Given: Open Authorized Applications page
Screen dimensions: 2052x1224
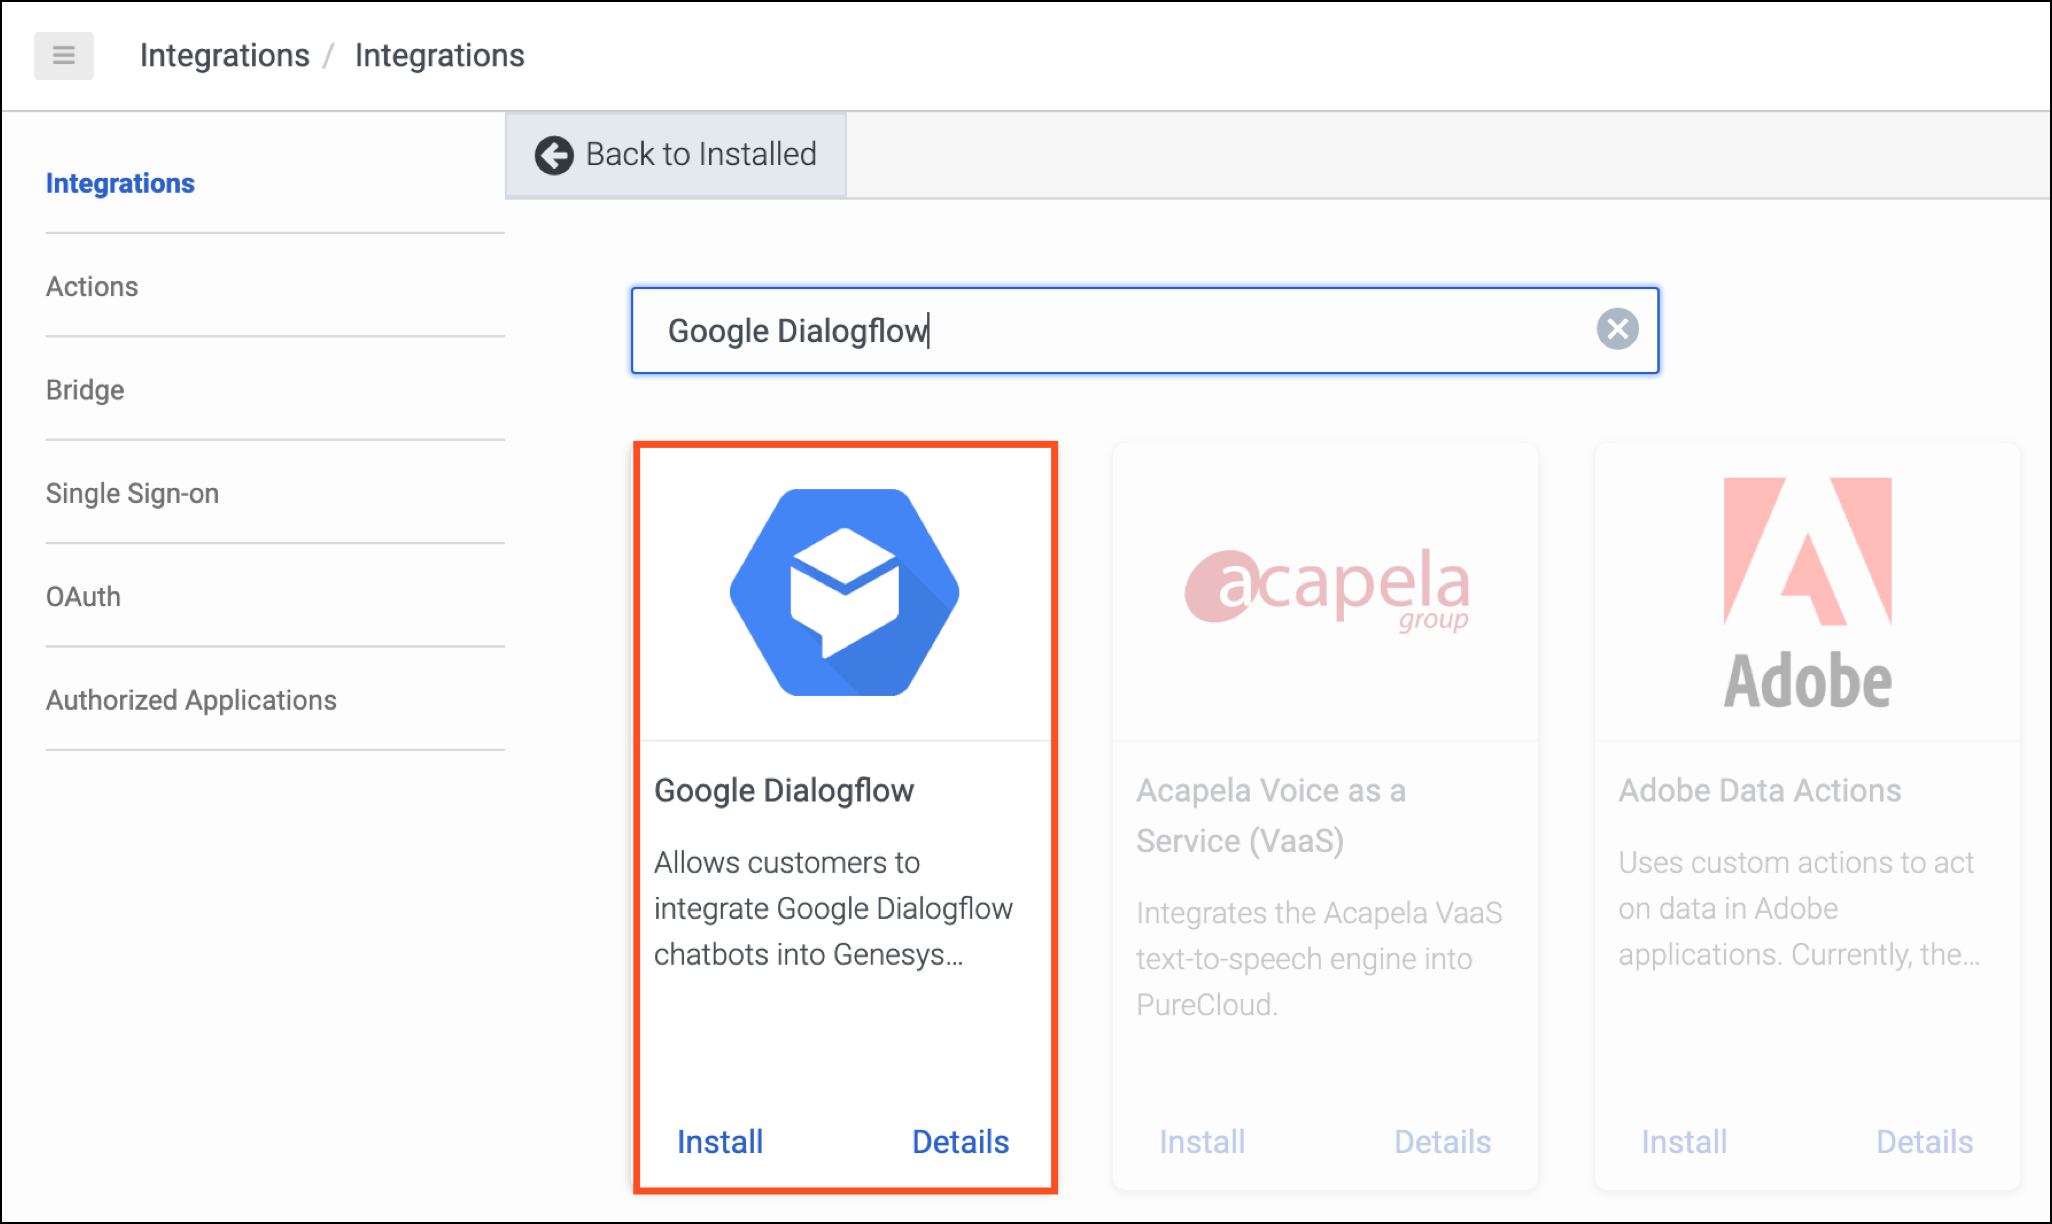Looking at the screenshot, I should click(191, 700).
